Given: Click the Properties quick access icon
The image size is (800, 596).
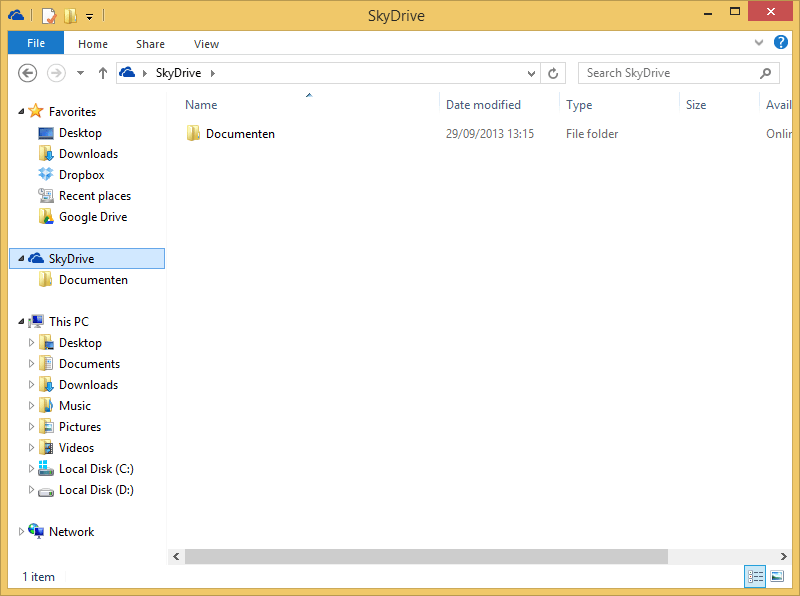Looking at the screenshot, I should coord(49,16).
